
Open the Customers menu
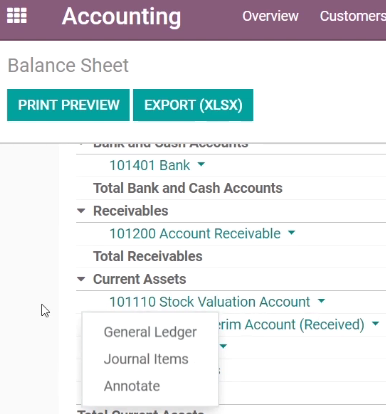353,16
